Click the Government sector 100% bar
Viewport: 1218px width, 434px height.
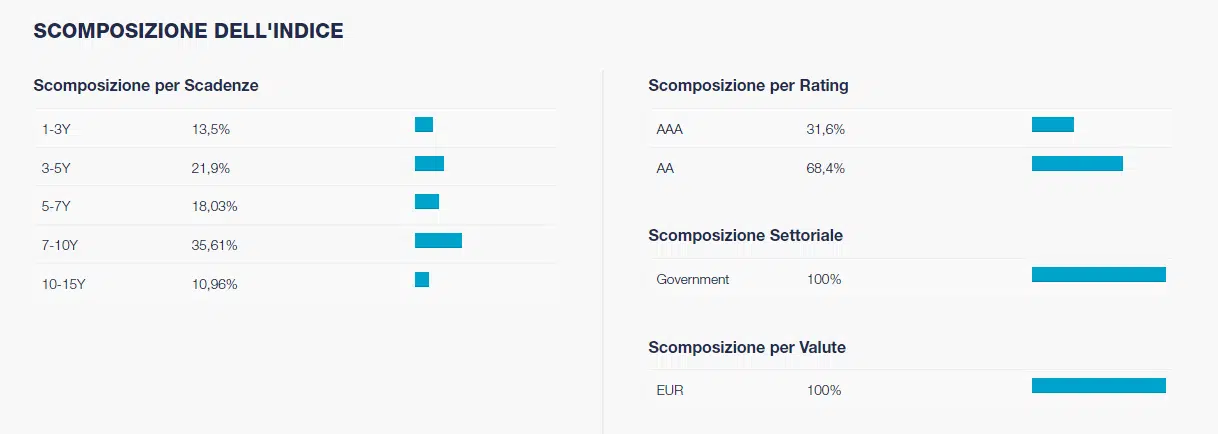coord(1098,275)
